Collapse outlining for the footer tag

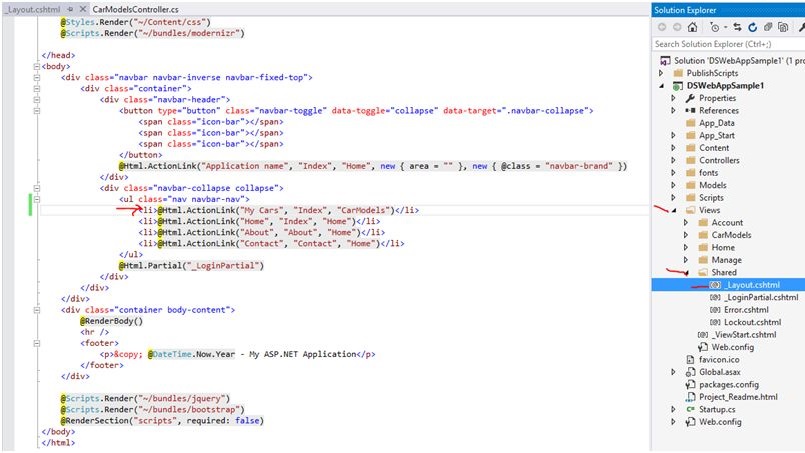[36, 343]
